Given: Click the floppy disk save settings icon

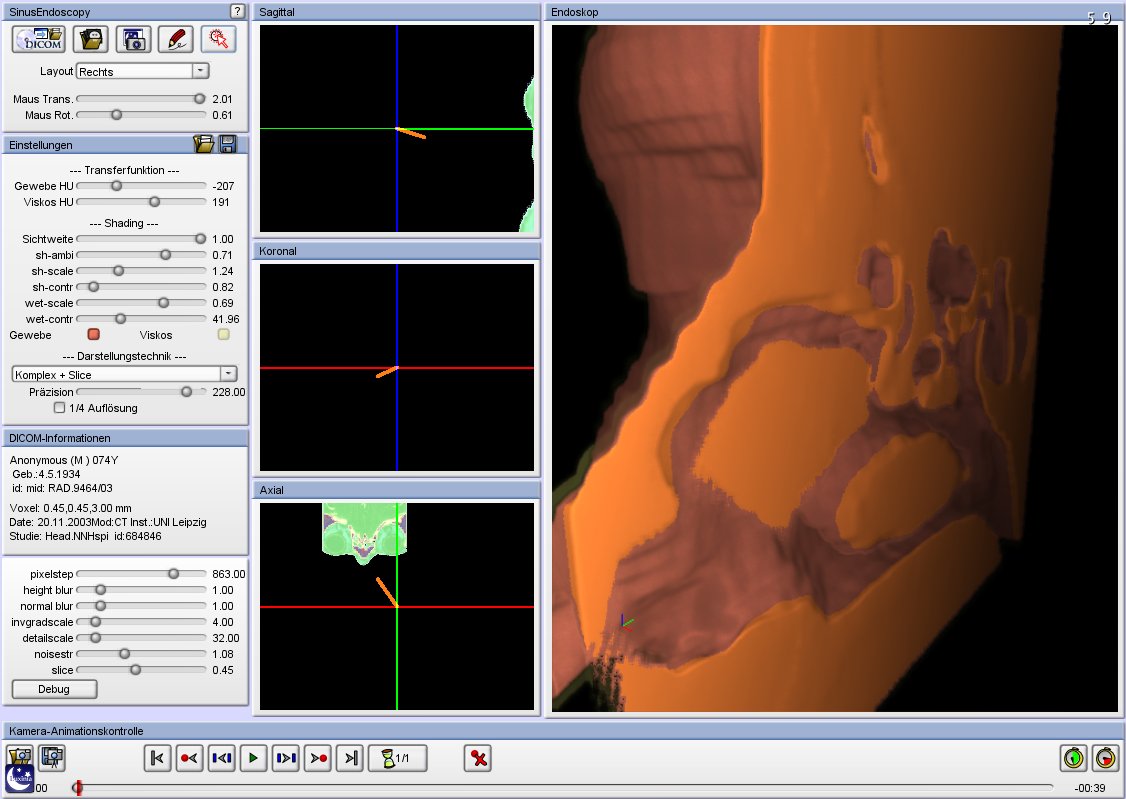Looking at the screenshot, I should click(227, 144).
